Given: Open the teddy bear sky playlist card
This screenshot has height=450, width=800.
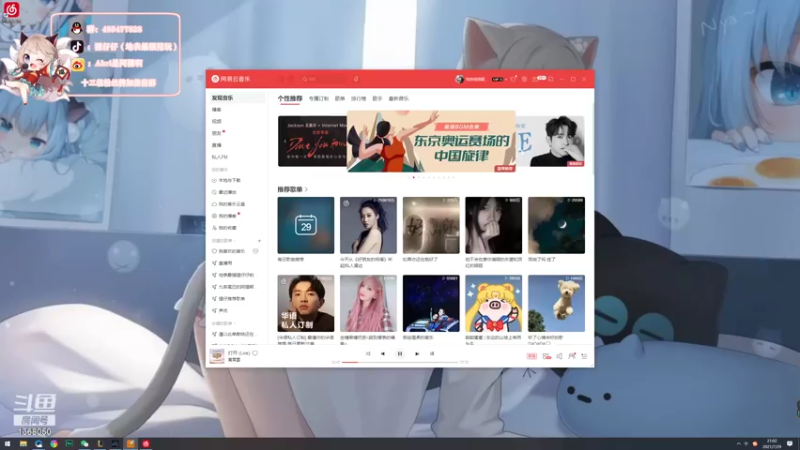Looking at the screenshot, I should click(556, 303).
